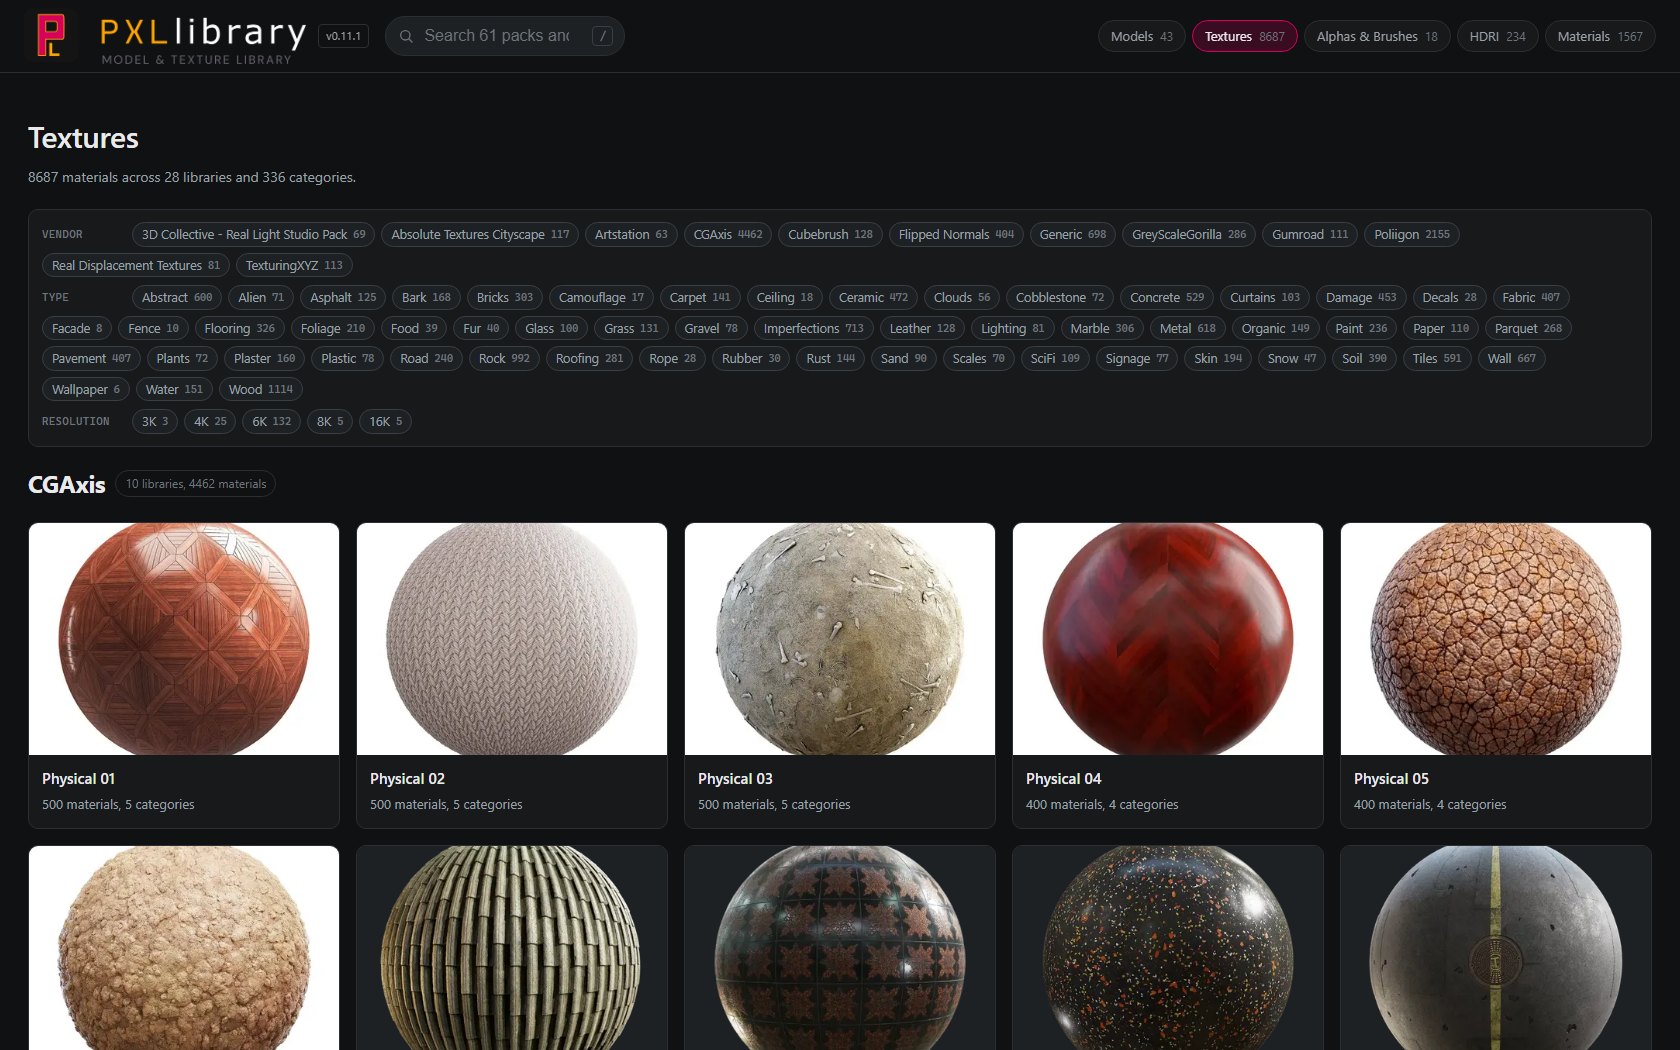
Task: Open the Physical 01 sphere thumbnail
Action: [184, 639]
